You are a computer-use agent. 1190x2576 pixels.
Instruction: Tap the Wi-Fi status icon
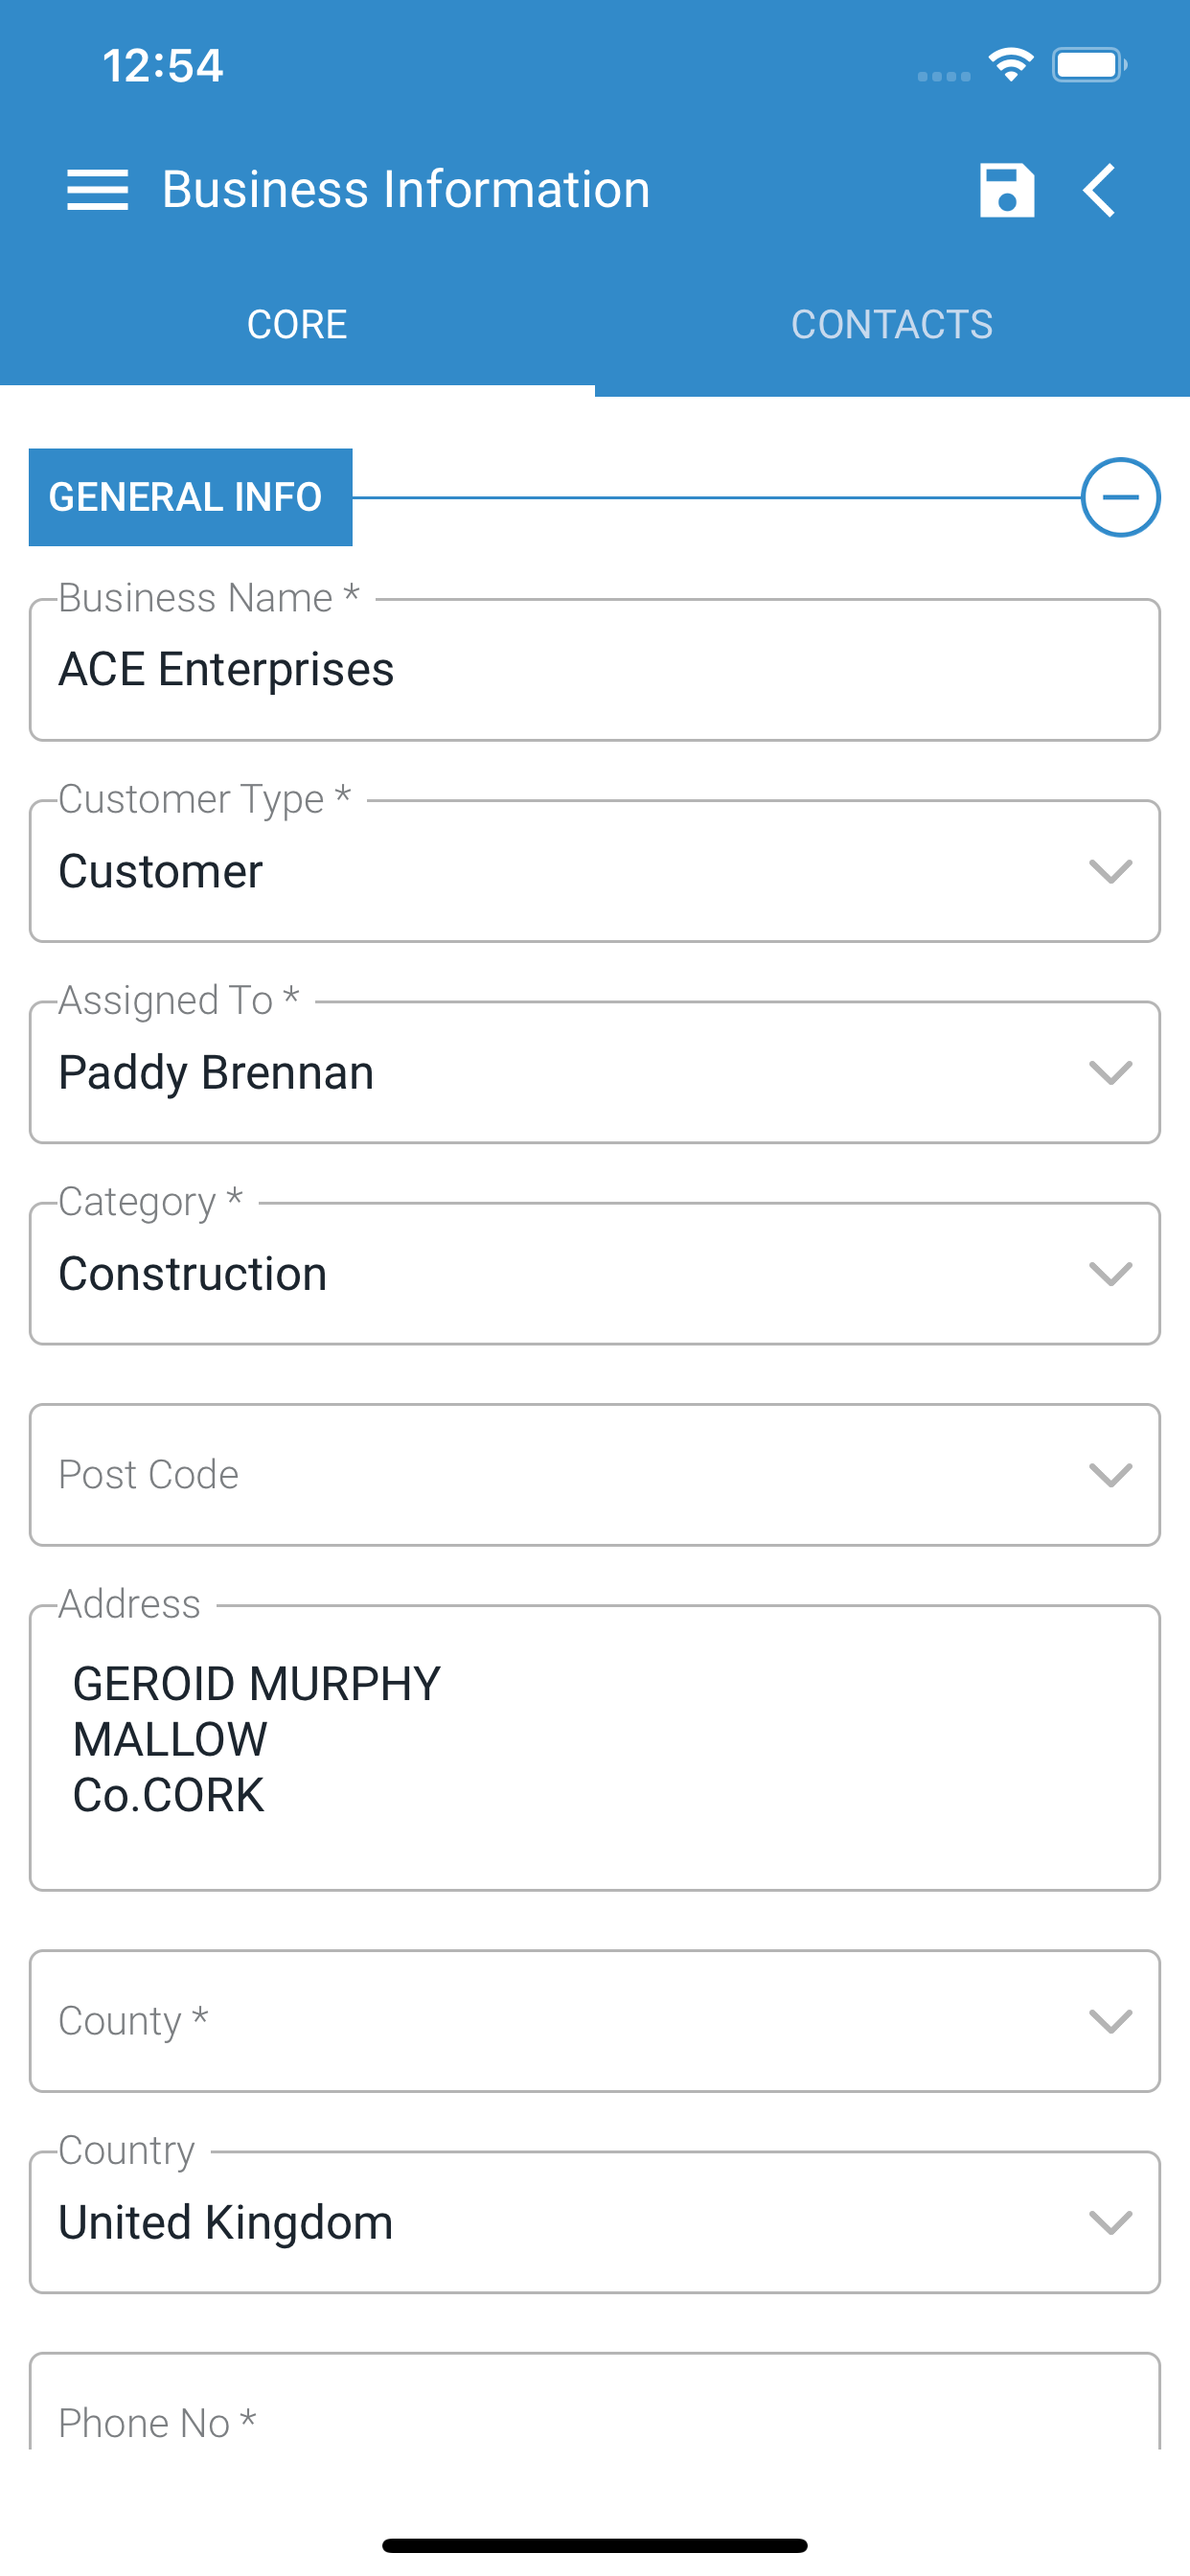[1011, 66]
